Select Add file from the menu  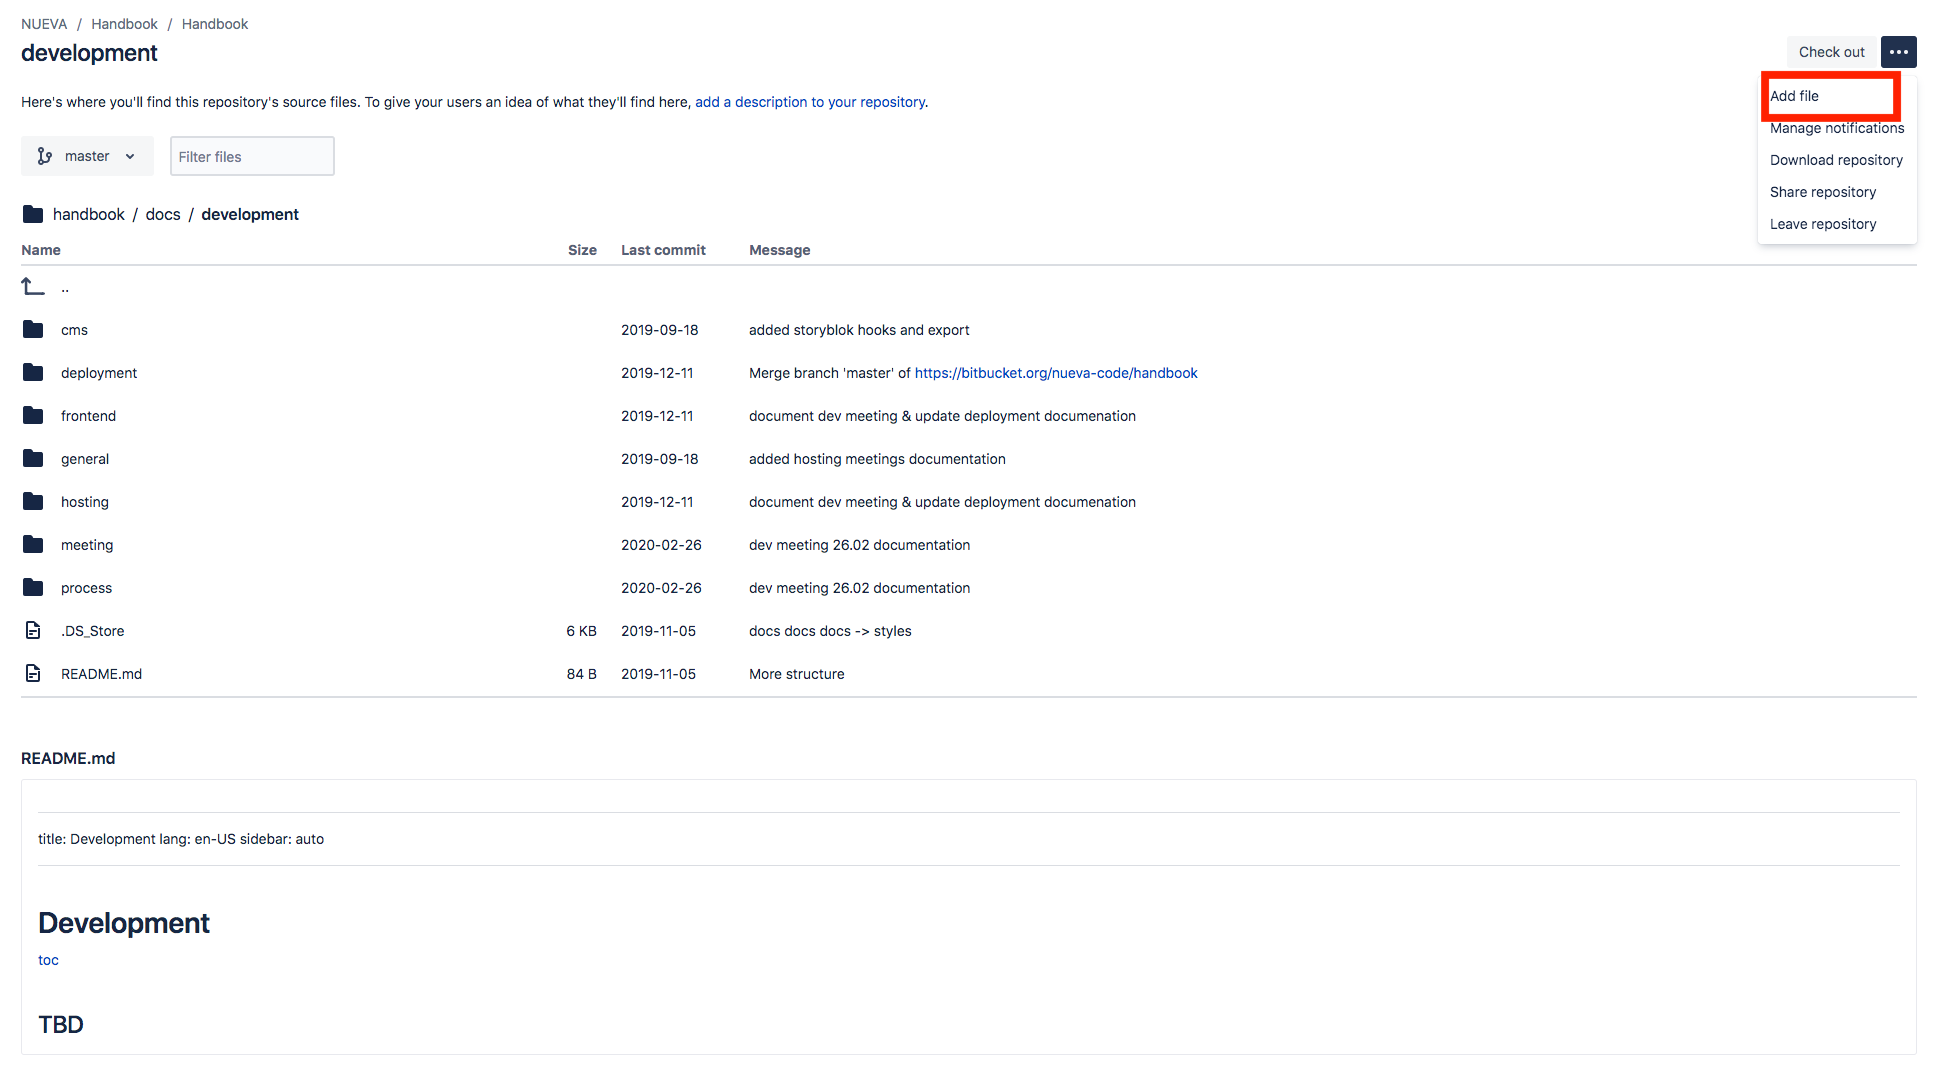[x=1794, y=96]
